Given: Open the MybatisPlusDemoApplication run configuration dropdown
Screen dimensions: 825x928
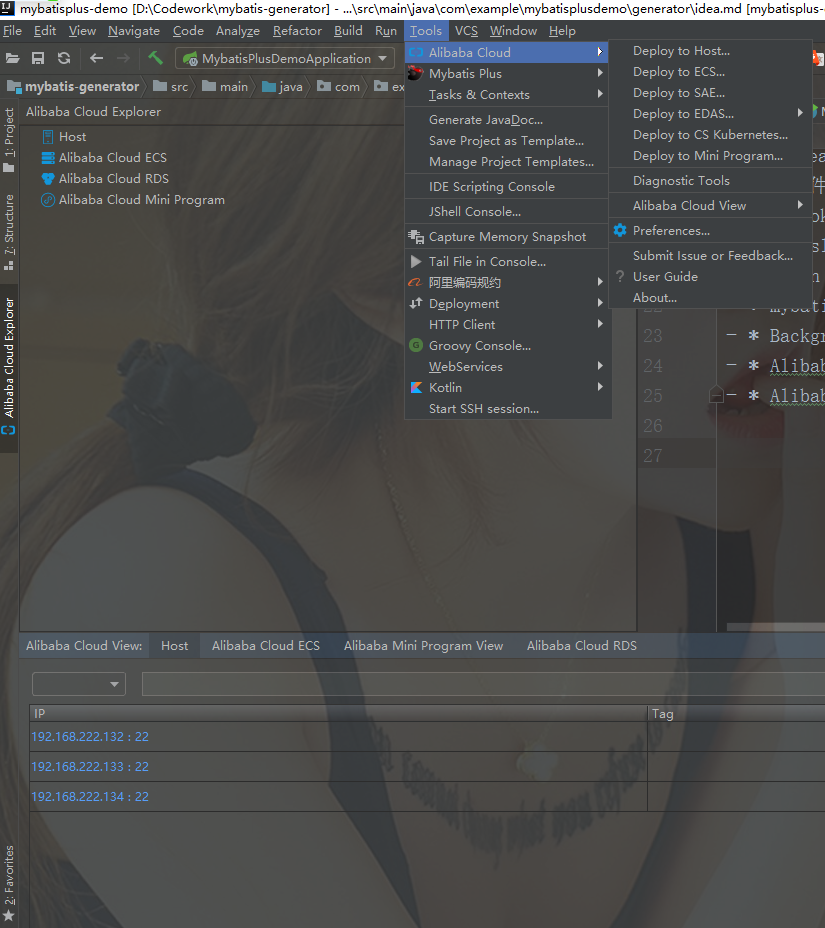Looking at the screenshot, I should click(285, 59).
